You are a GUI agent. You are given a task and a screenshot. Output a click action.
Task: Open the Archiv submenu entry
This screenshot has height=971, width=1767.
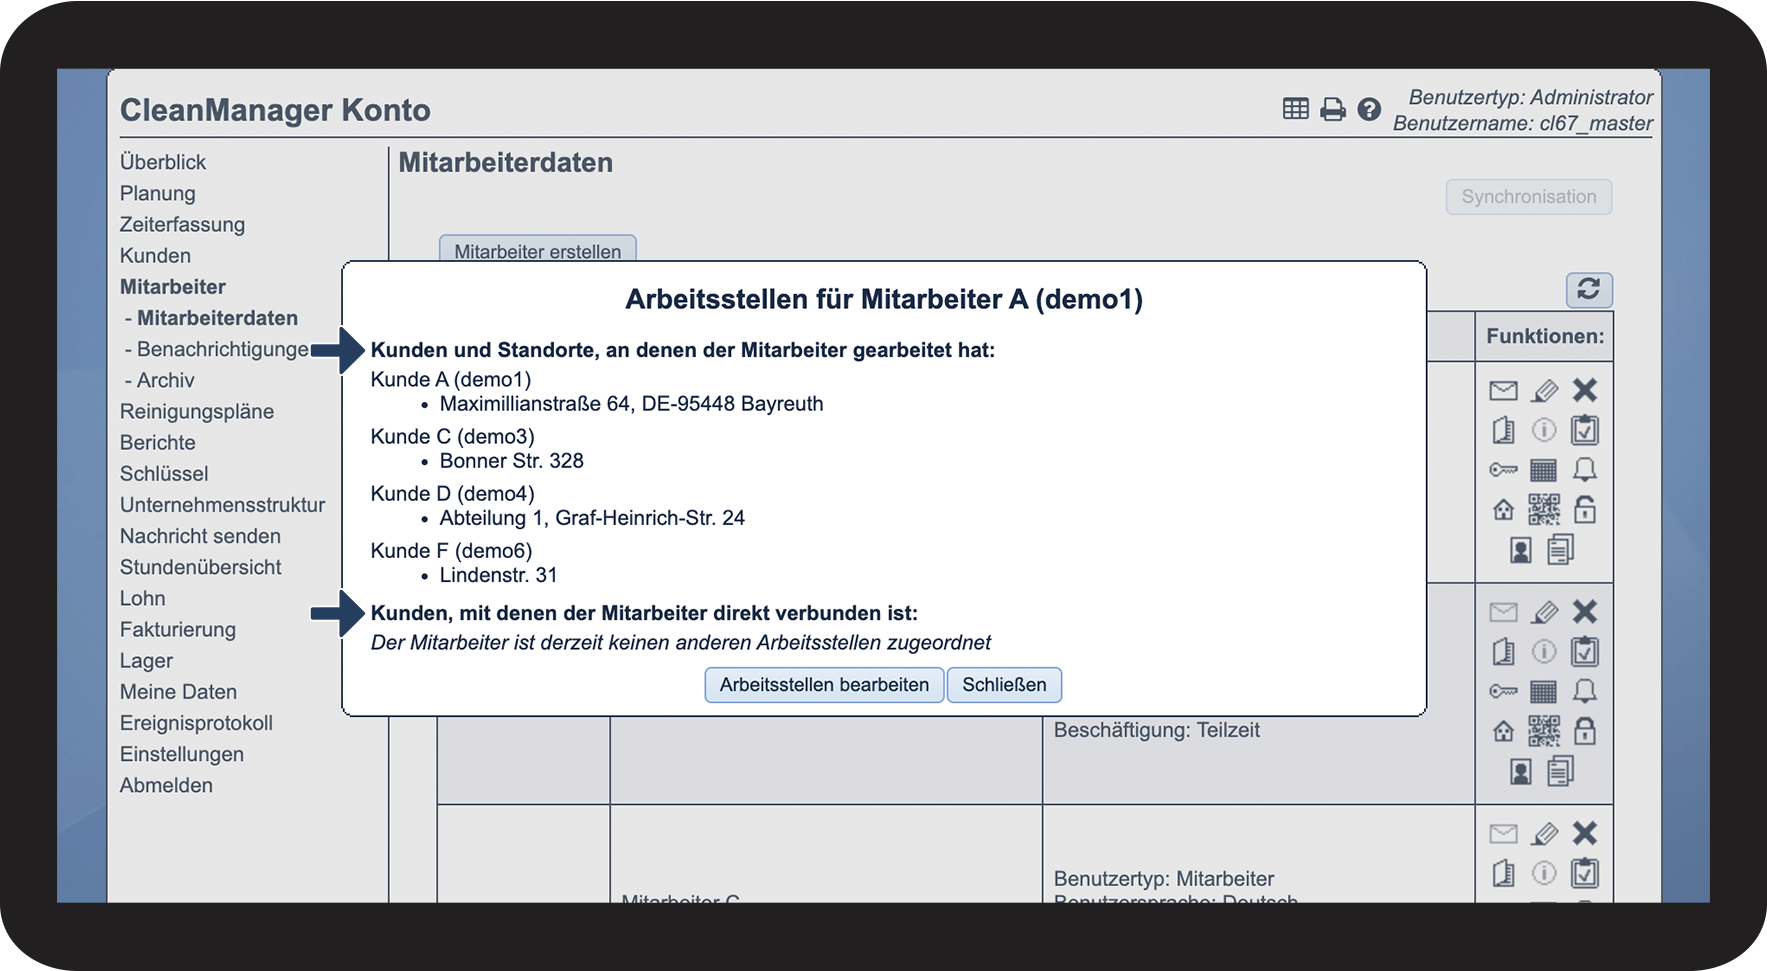(x=160, y=381)
